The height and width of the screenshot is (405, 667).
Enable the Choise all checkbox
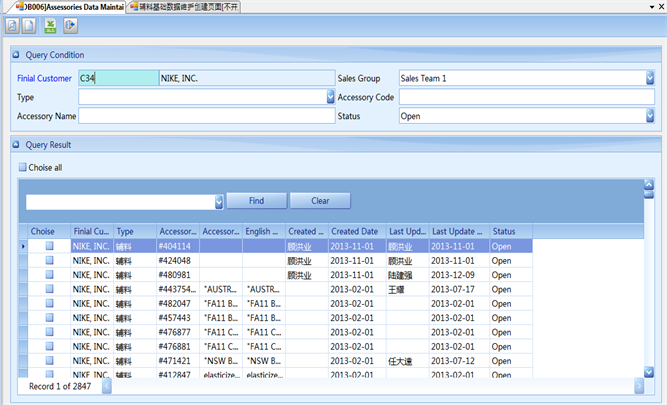pos(24,167)
